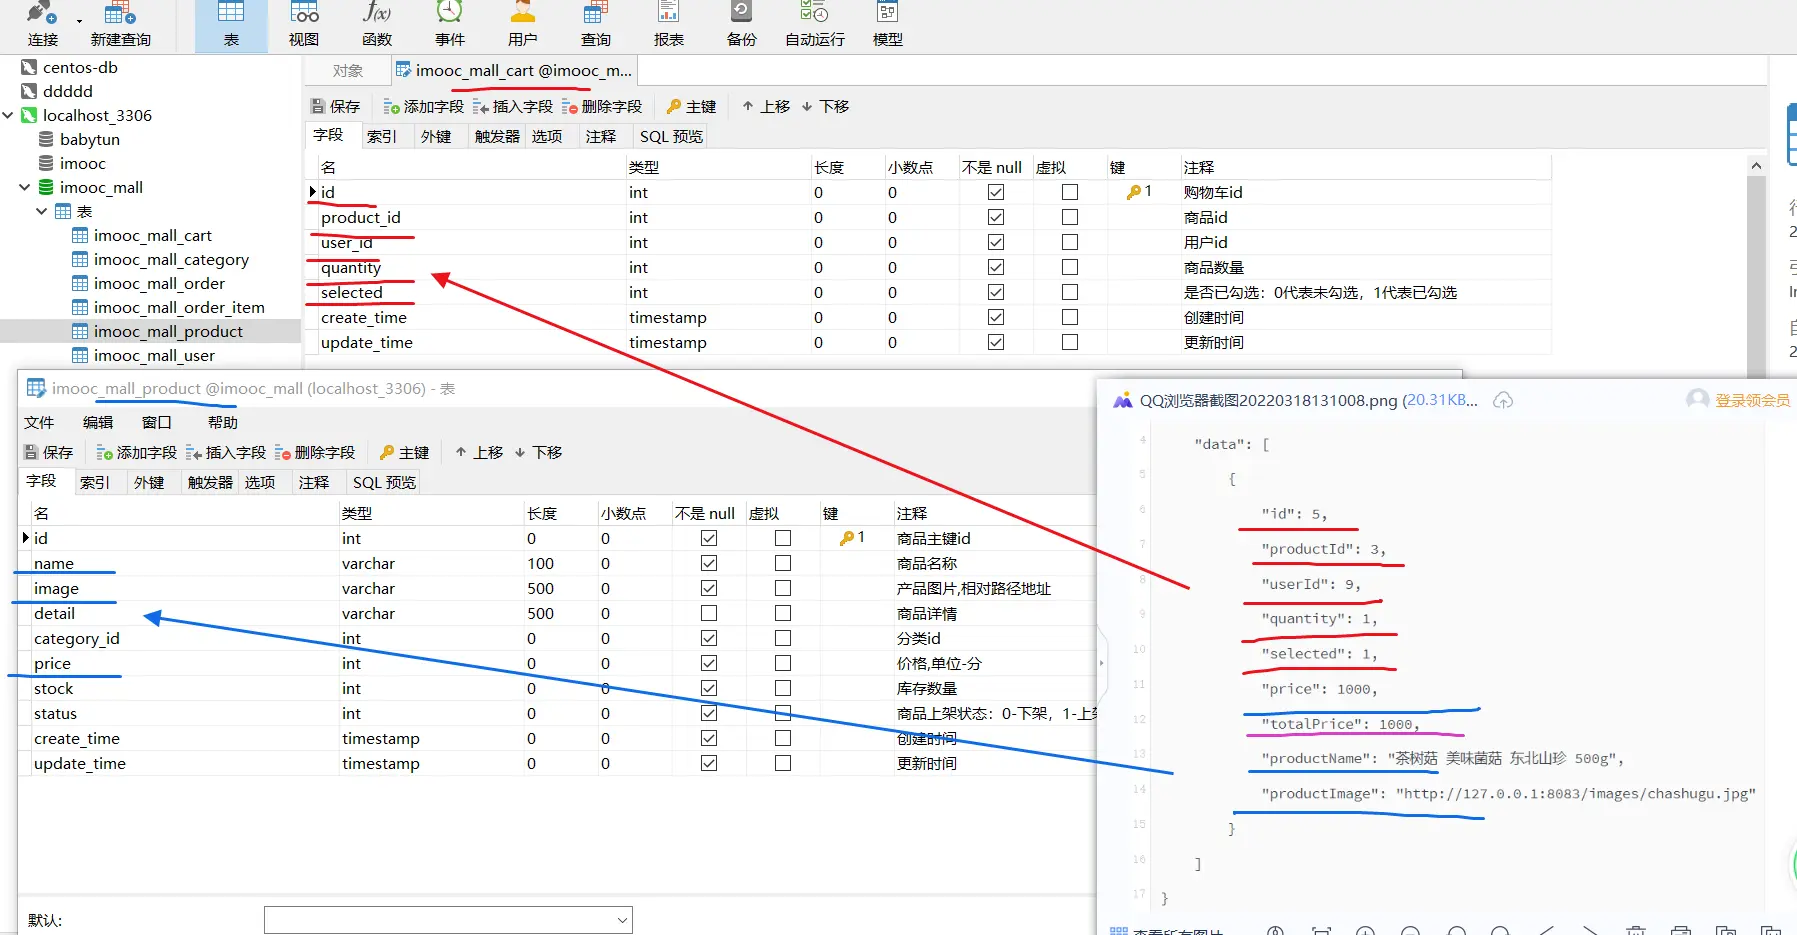Screen dimensions: 1797x935
Task: Check 不是 null for the detail field
Action: (x=709, y=613)
